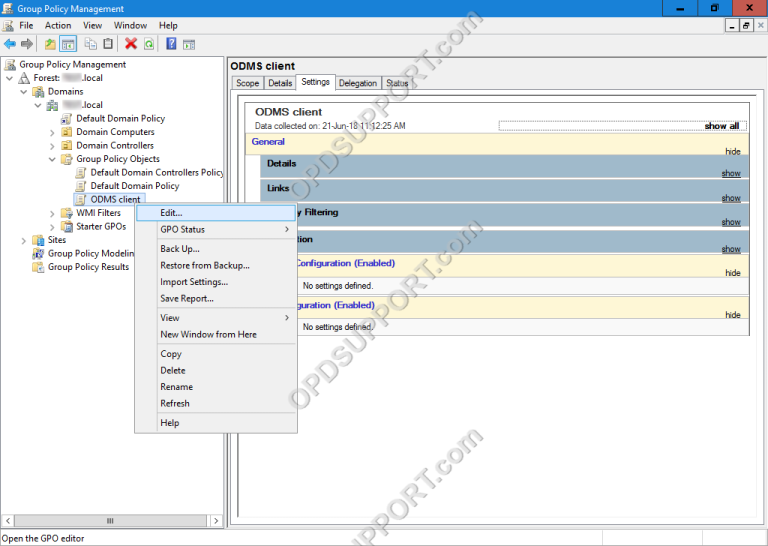Click the show all link
This screenshot has width=768, height=546.
pos(722,126)
